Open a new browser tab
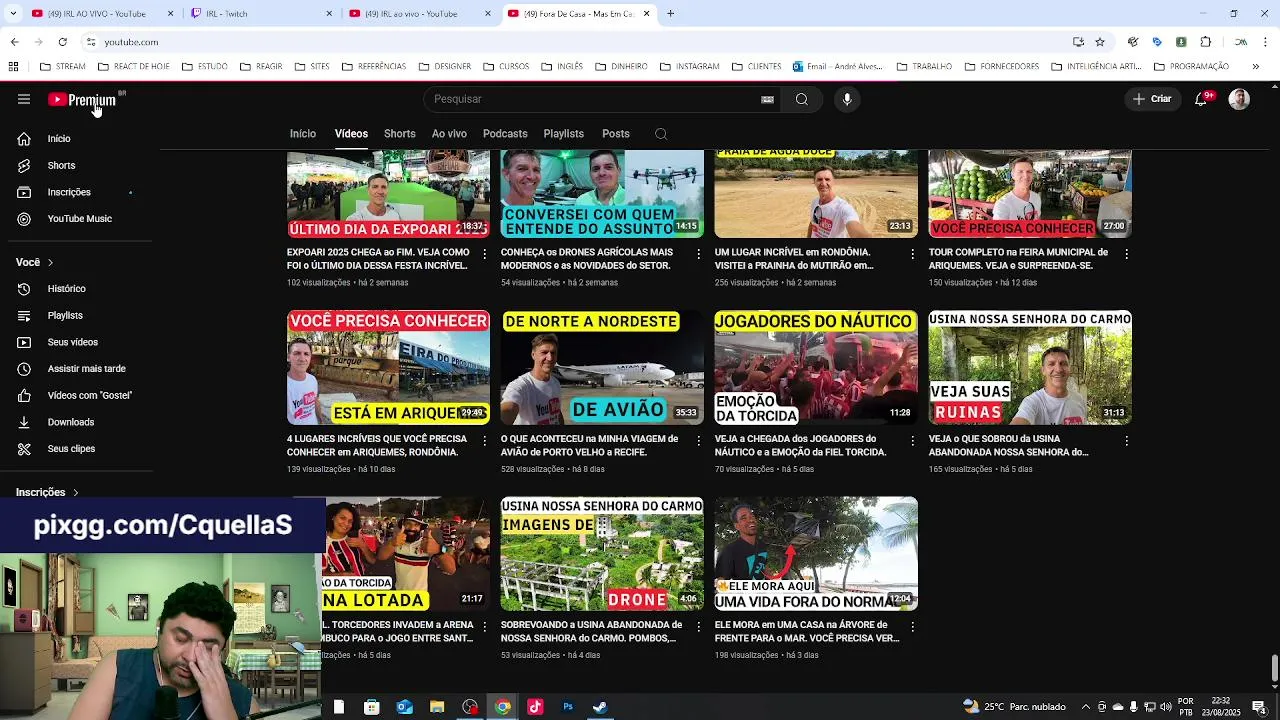The height and width of the screenshot is (720, 1280). (670, 13)
